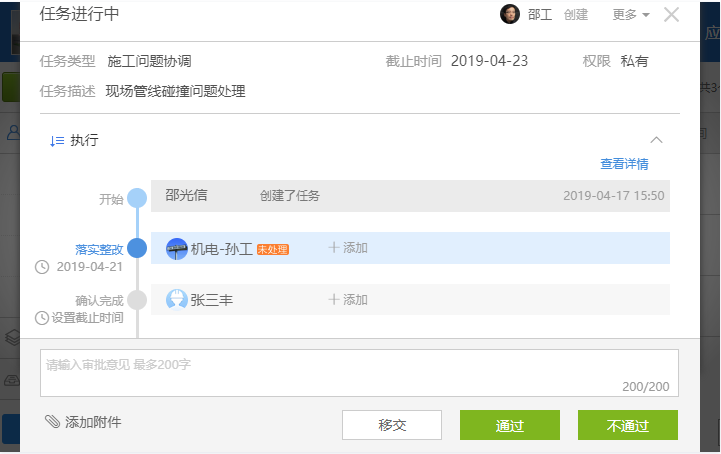Click 机电-孙工's avatar icon

pos(177,249)
